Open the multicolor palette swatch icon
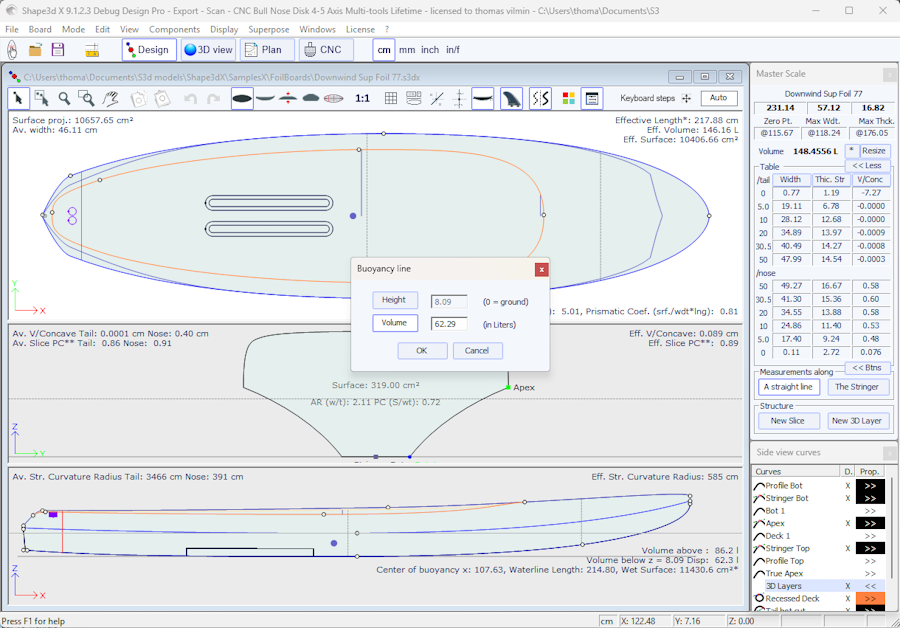Viewport: 900px width, 628px height. click(x=568, y=98)
